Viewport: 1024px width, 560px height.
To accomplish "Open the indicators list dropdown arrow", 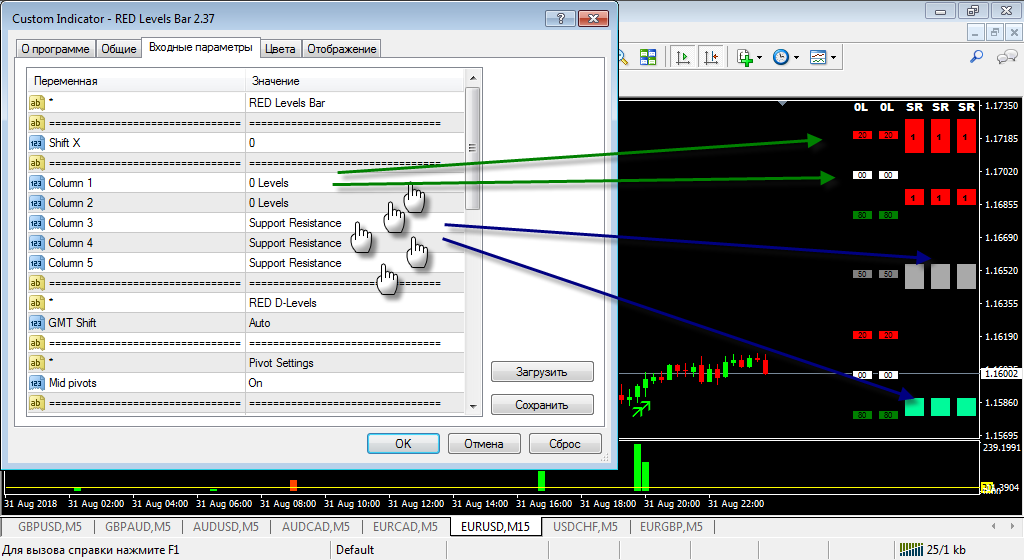I will tap(759, 58).
